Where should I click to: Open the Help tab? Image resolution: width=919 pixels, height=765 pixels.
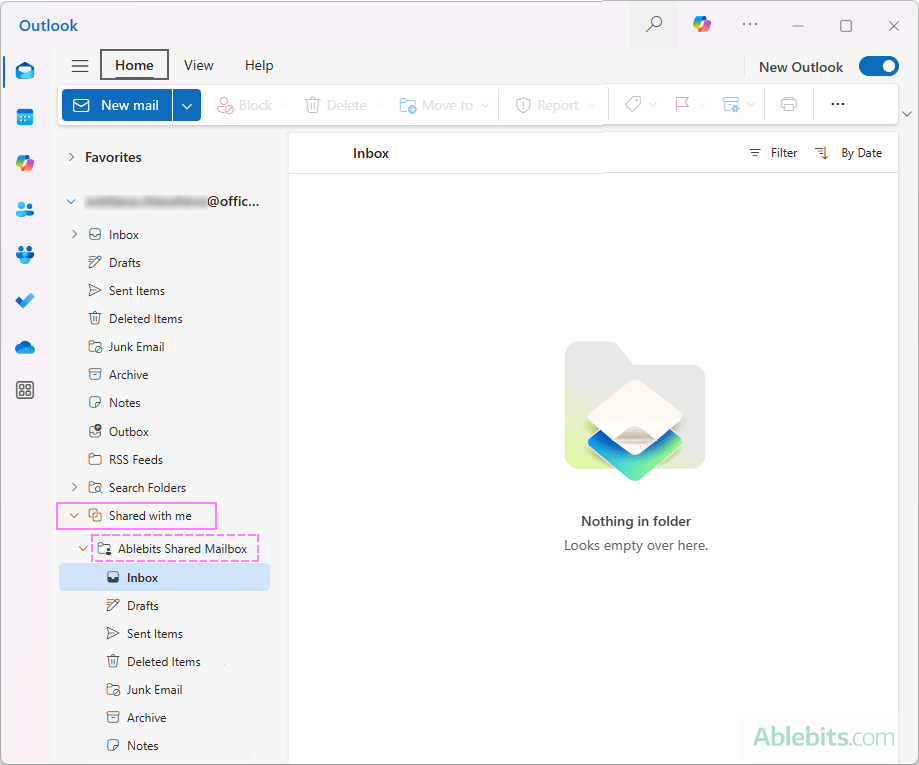click(x=259, y=66)
